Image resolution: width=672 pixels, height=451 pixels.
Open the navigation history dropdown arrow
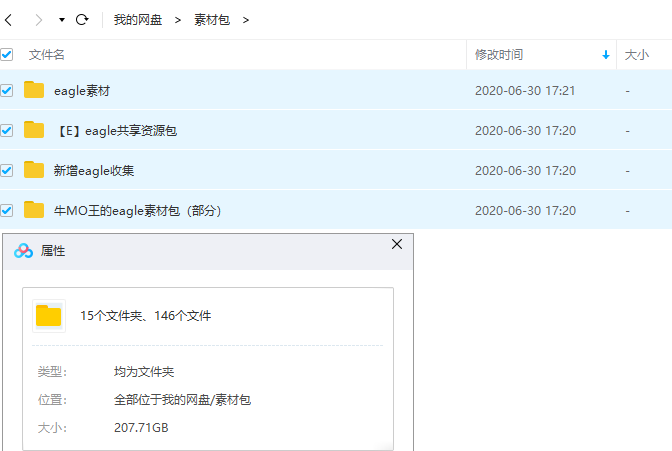[x=62, y=20]
